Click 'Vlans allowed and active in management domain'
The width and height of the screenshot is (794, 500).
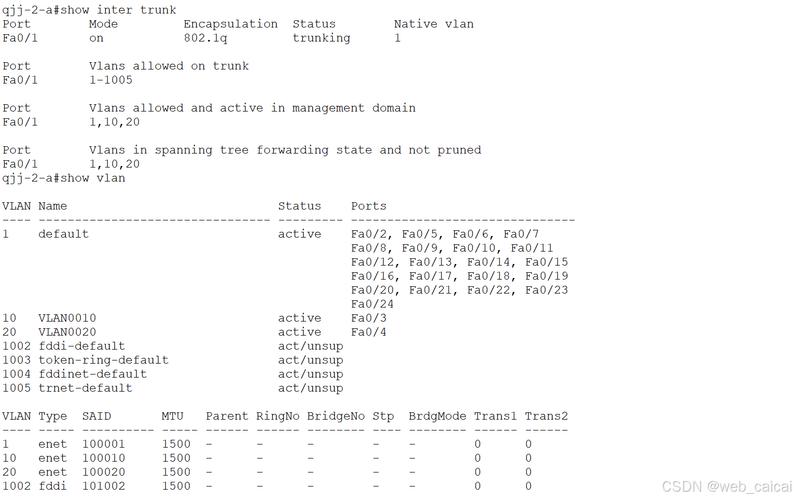point(252,108)
